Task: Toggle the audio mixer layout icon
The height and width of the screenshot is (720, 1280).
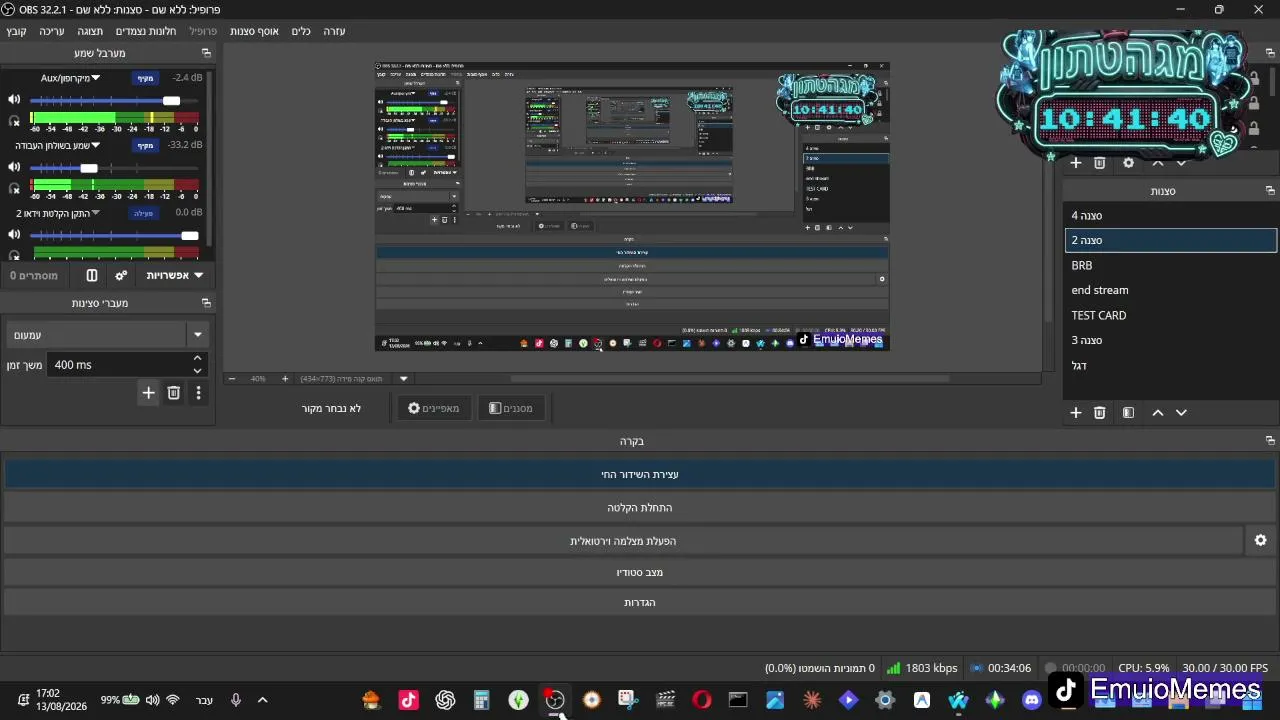Action: point(92,275)
